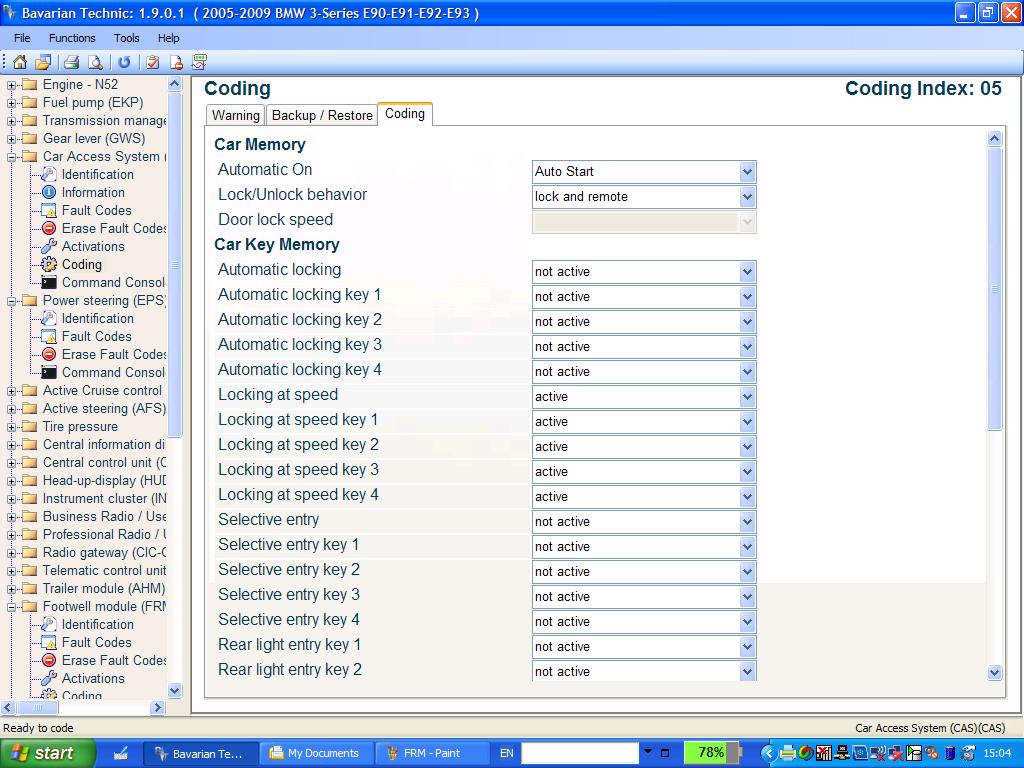The width and height of the screenshot is (1024, 768).
Task: Click Bavarian Technic taskbar button
Action: [x=200, y=753]
